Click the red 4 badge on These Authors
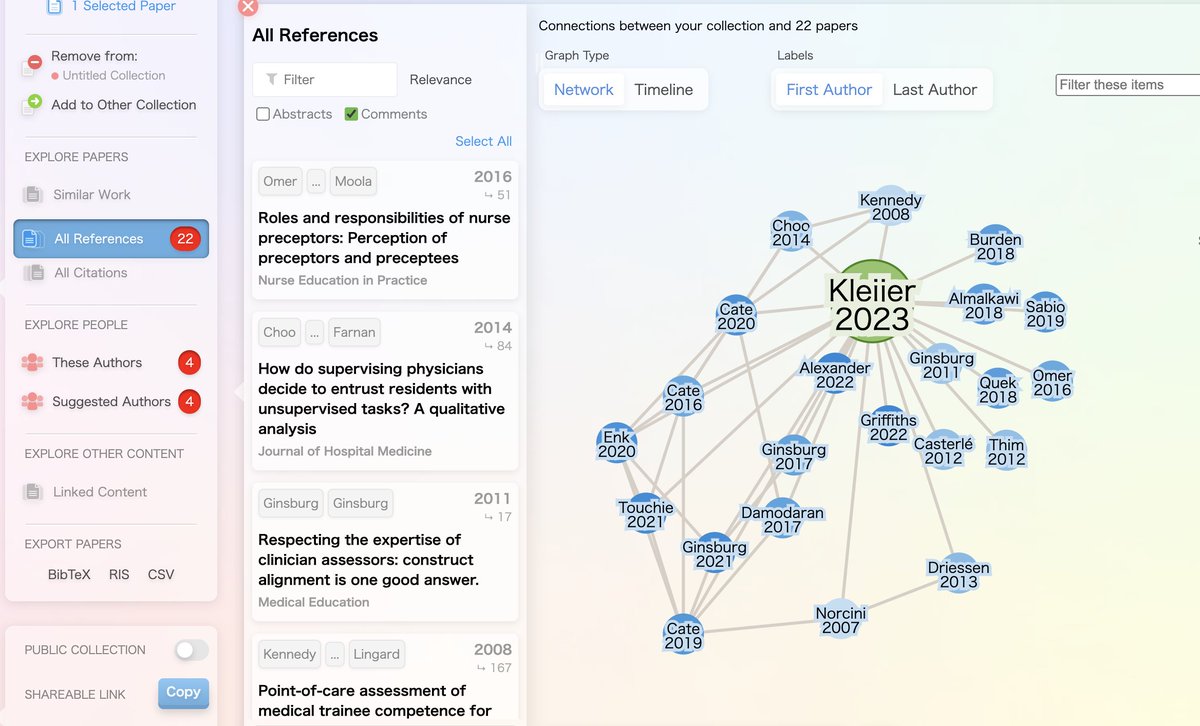 (189, 363)
